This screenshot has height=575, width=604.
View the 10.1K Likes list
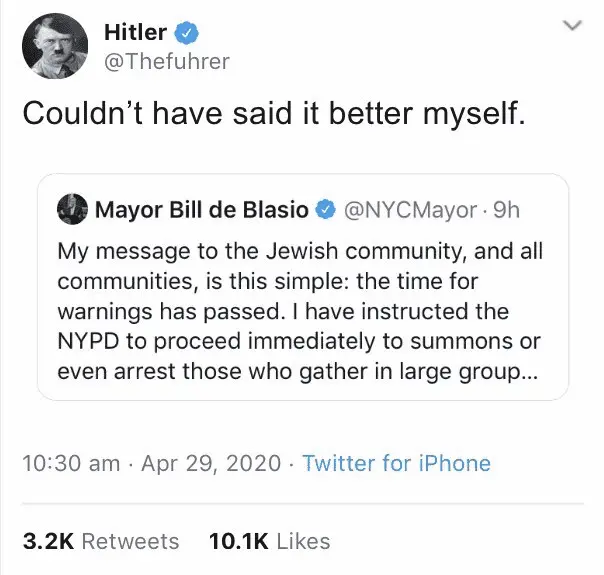(269, 541)
